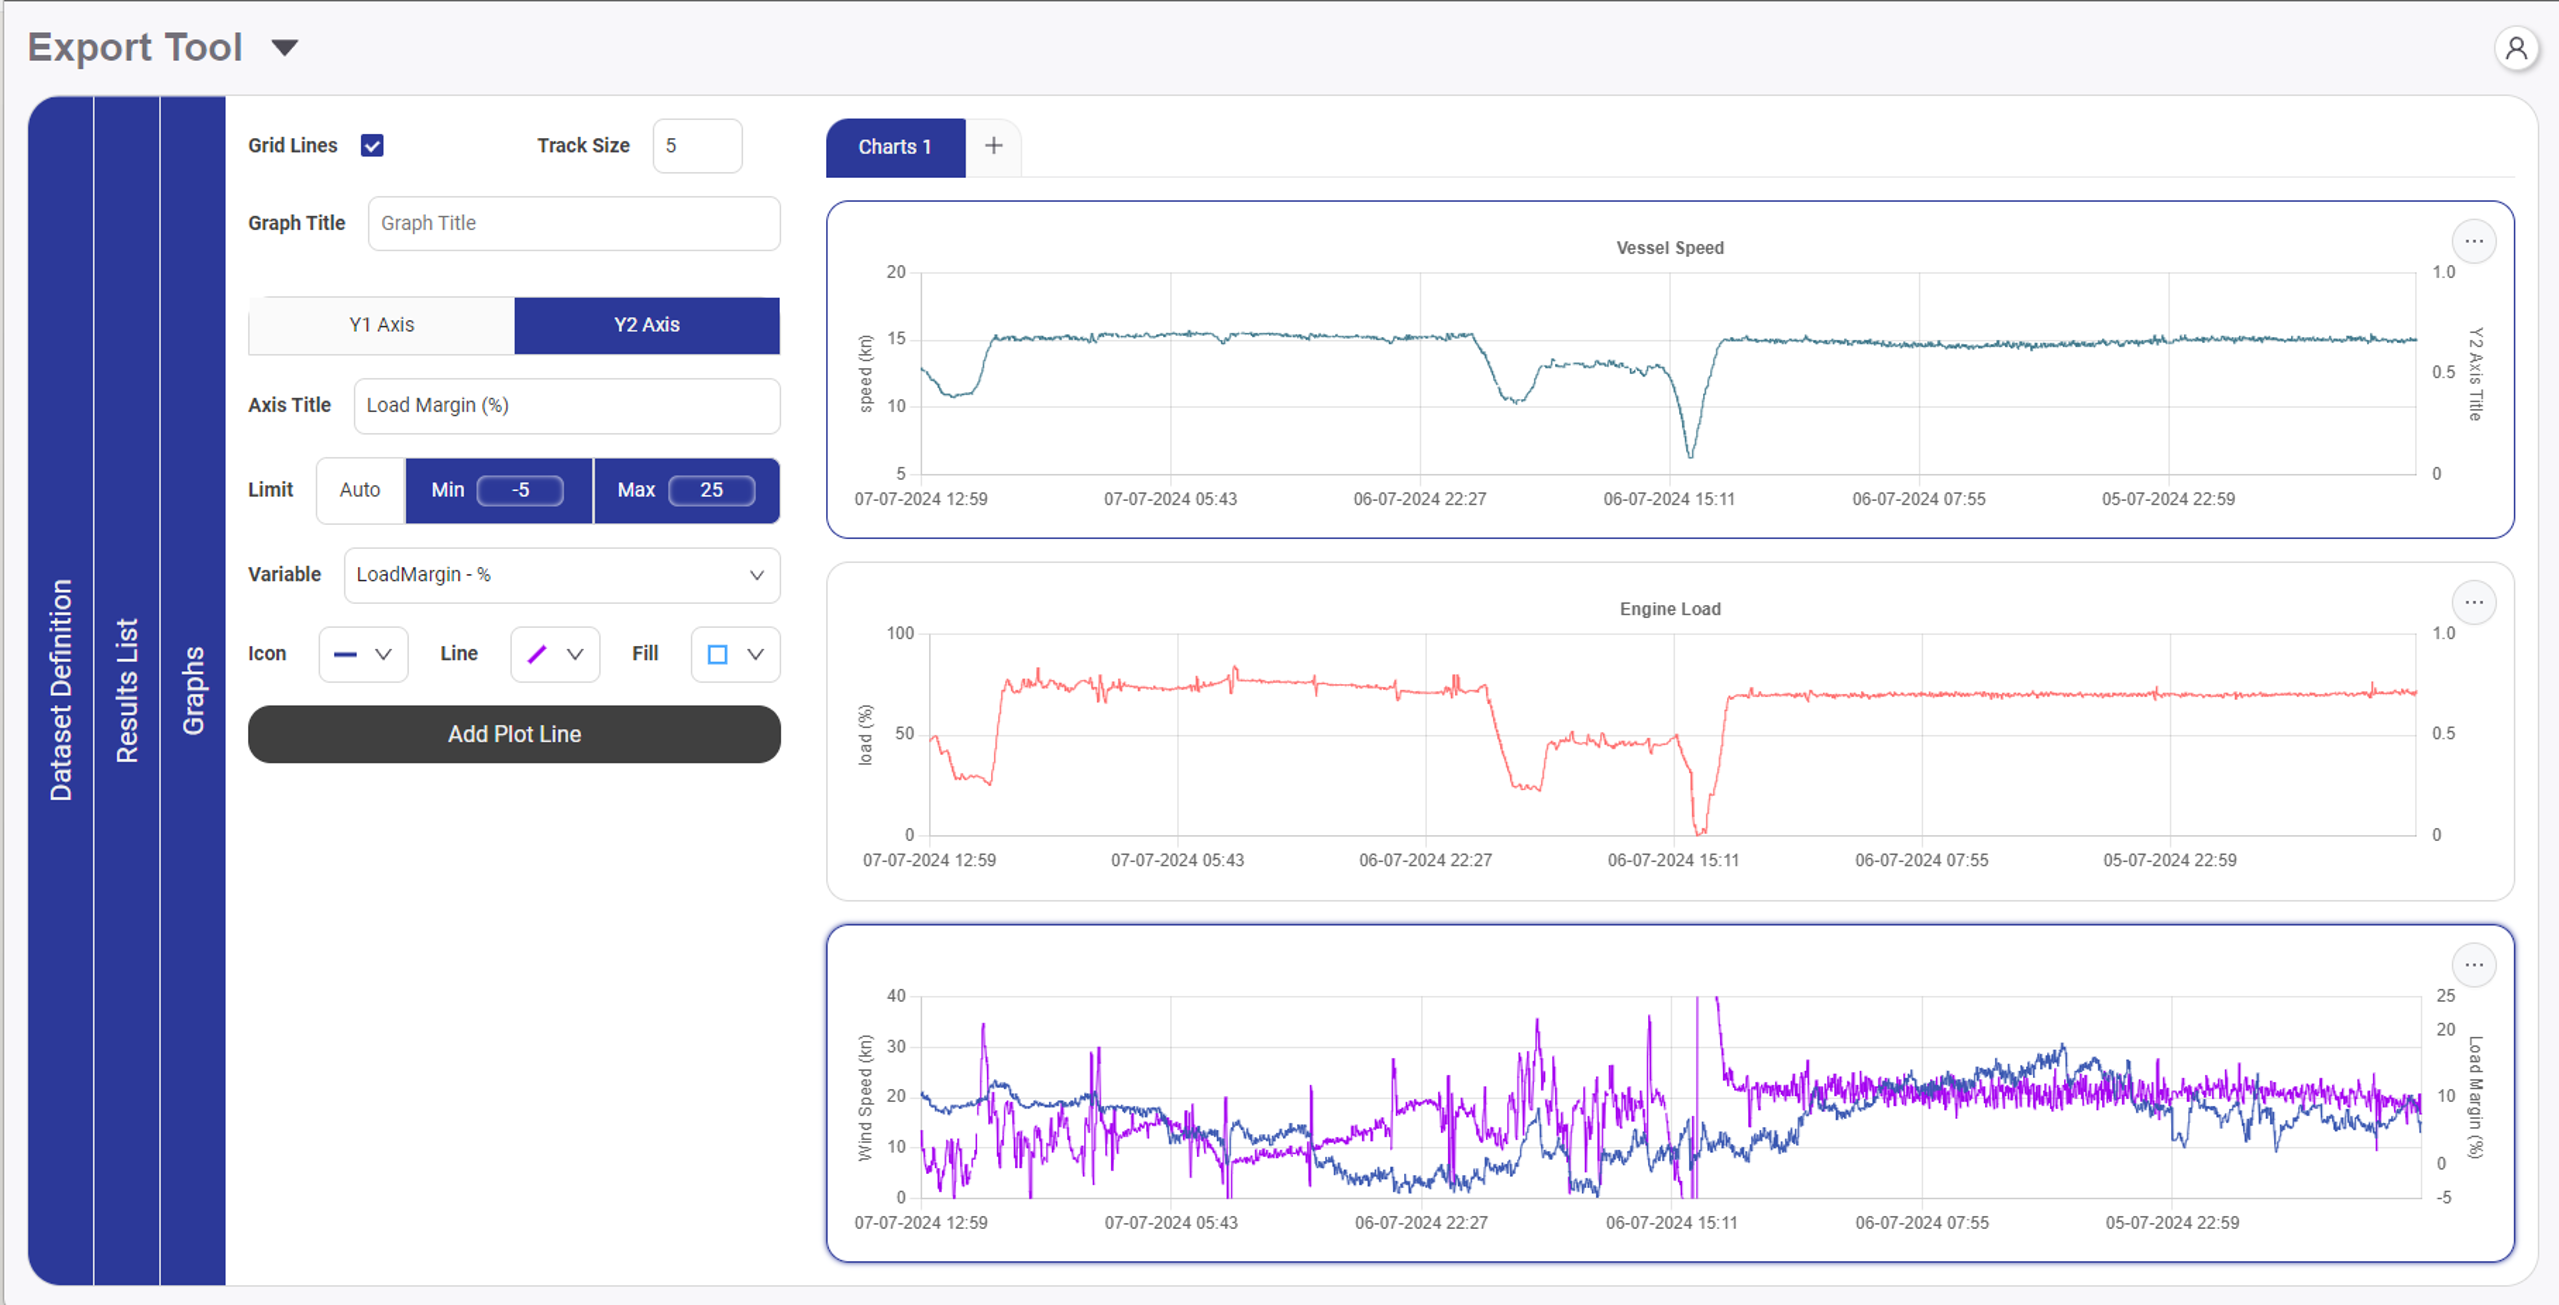Screen dimensions: 2559x1305
Task: Open the user profile icon
Action: (x=2516, y=48)
